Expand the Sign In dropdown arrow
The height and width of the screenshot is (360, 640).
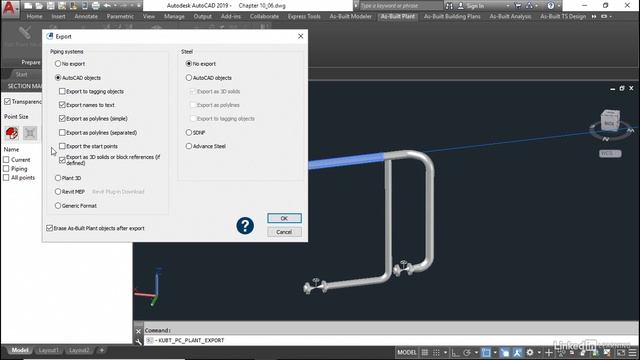click(x=508, y=6)
